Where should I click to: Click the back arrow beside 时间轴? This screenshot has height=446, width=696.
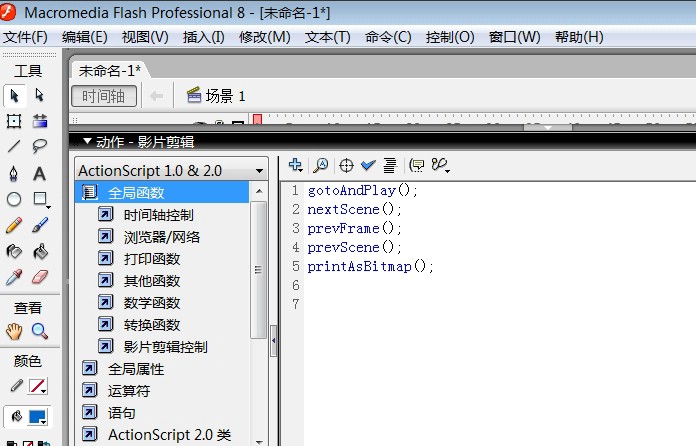[157, 96]
